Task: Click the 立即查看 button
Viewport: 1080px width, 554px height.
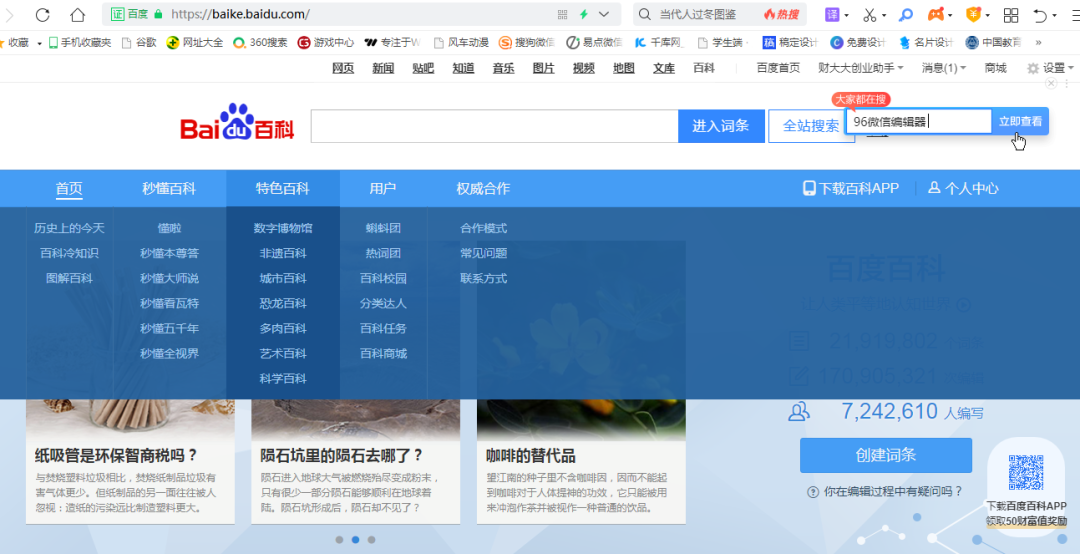Action: (1020, 121)
